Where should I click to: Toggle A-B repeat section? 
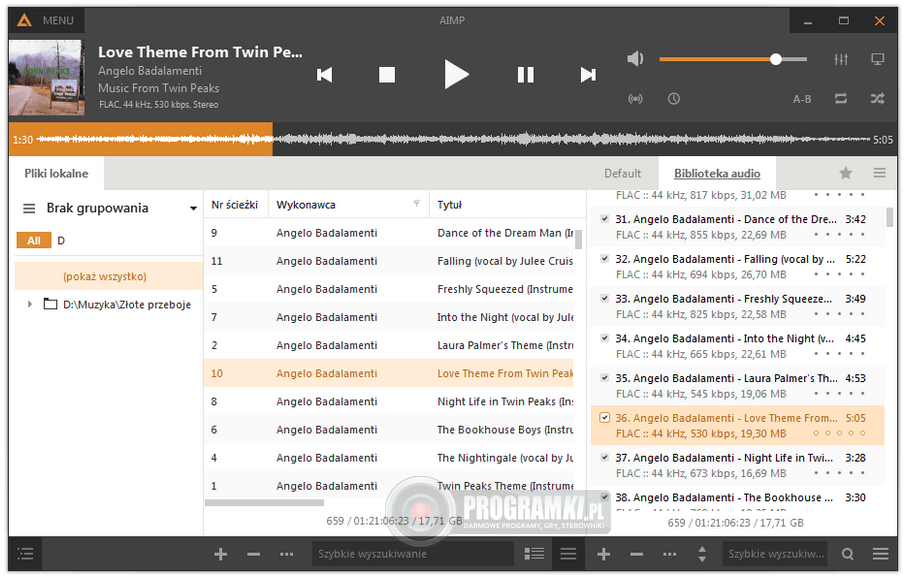coord(802,99)
